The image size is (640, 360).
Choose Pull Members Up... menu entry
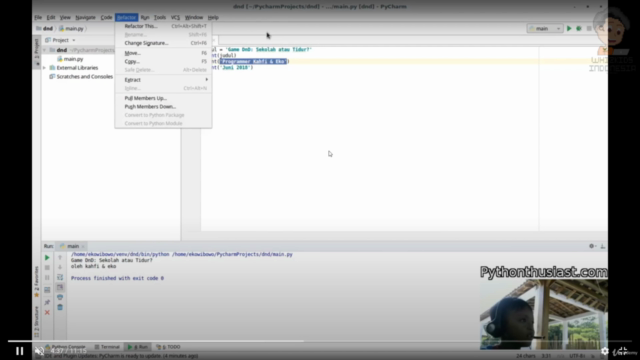163,98
